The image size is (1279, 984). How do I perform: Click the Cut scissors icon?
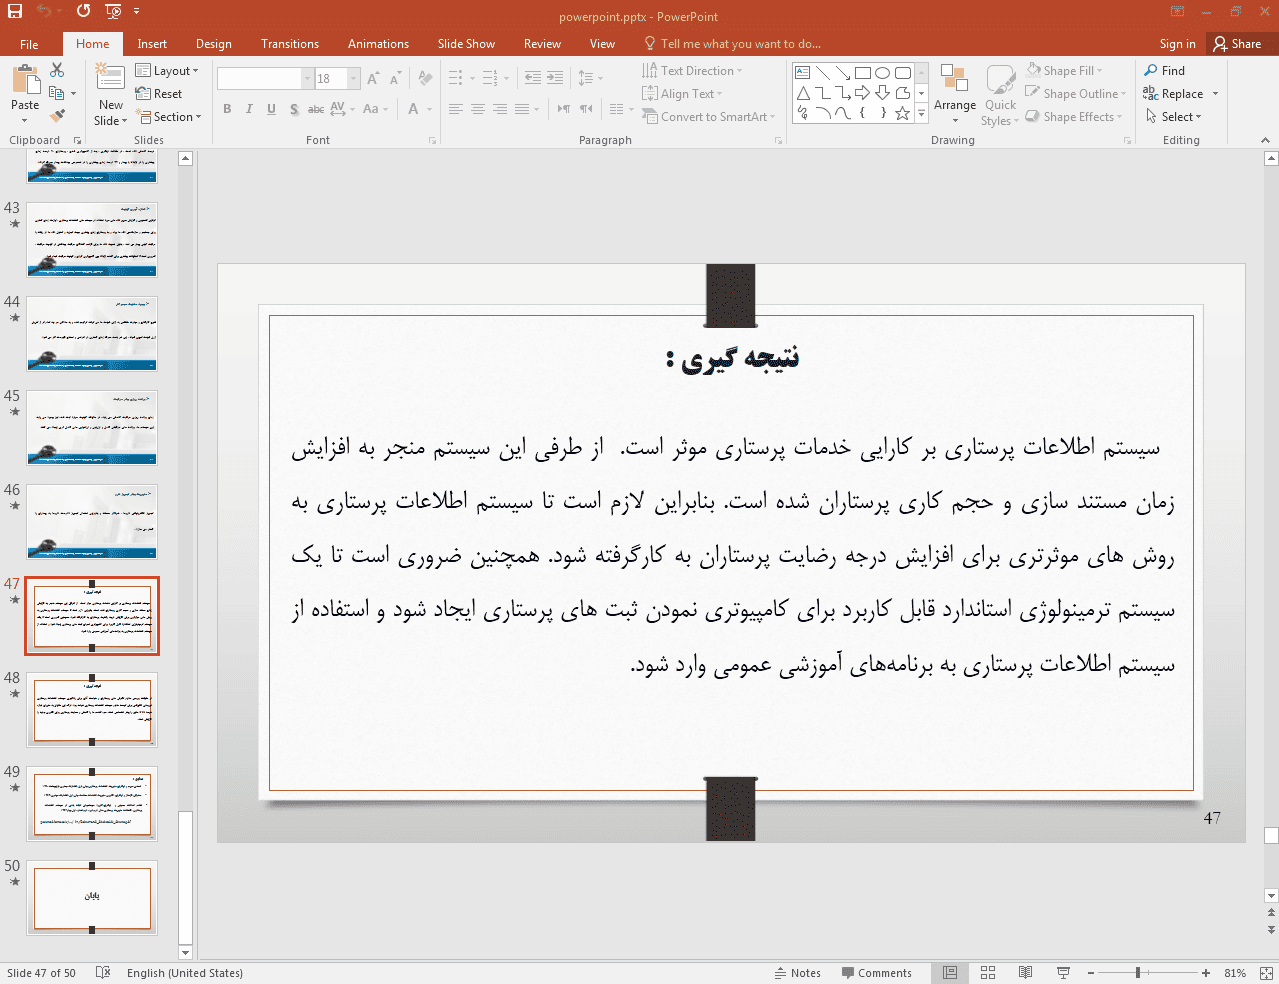57,70
